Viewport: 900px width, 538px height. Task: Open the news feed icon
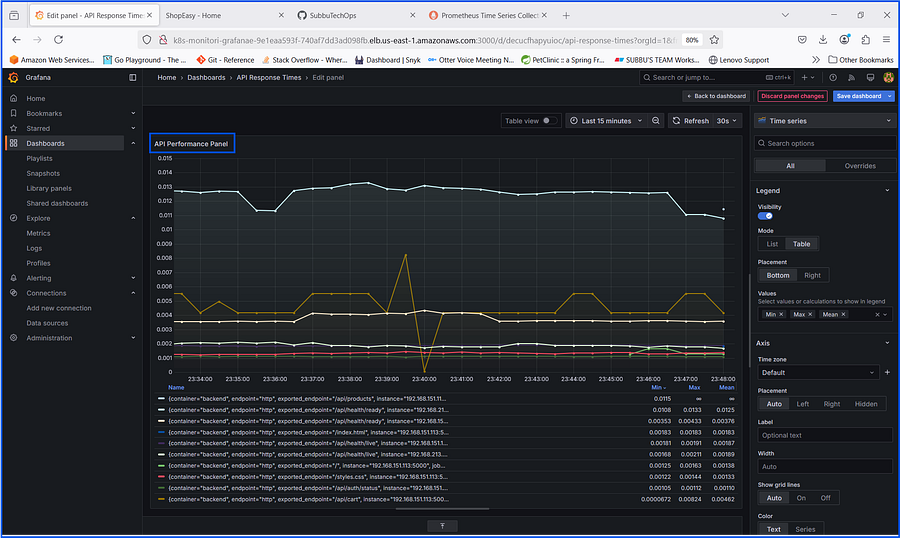pyautogui.click(x=852, y=78)
